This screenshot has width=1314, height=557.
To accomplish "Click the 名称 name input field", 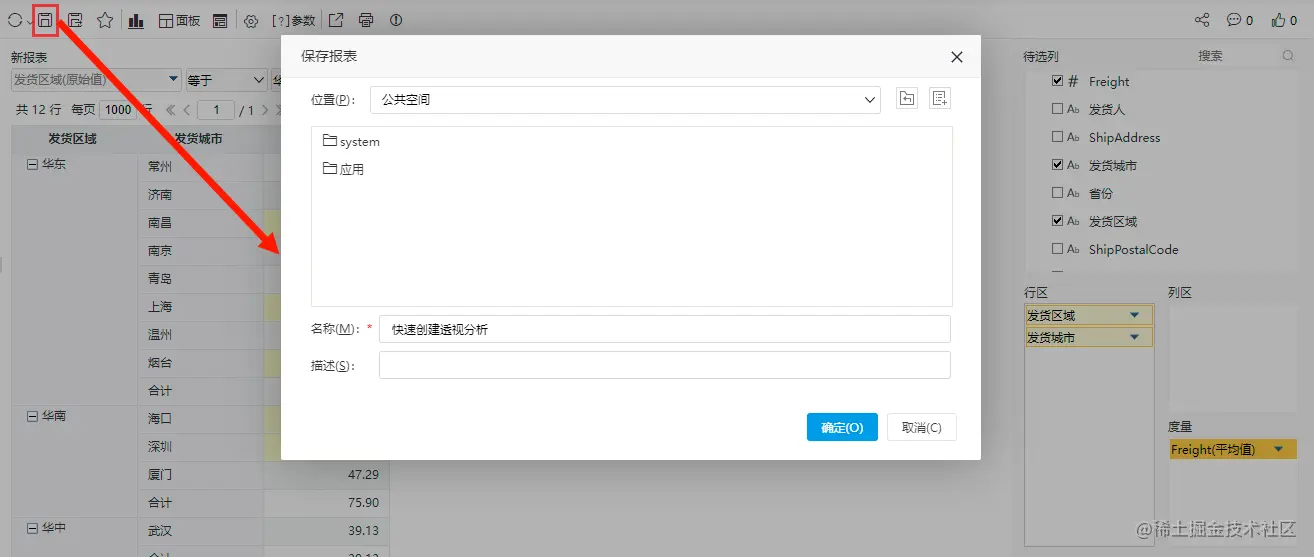I will pos(664,329).
